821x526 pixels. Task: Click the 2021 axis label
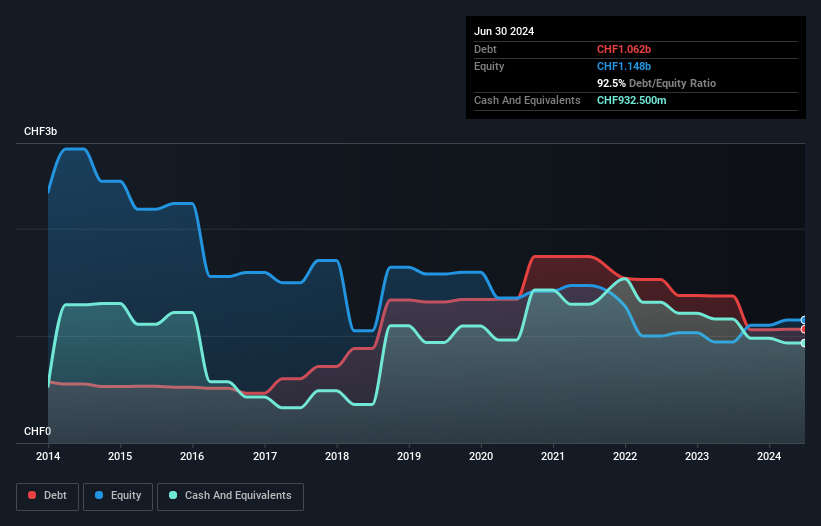pyautogui.click(x=553, y=456)
